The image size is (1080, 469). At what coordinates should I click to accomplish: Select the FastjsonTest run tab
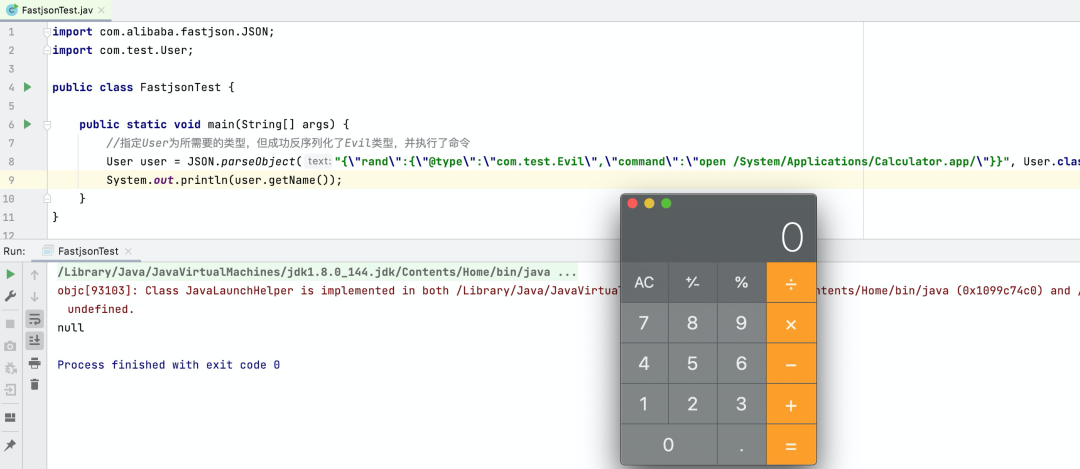pos(88,251)
